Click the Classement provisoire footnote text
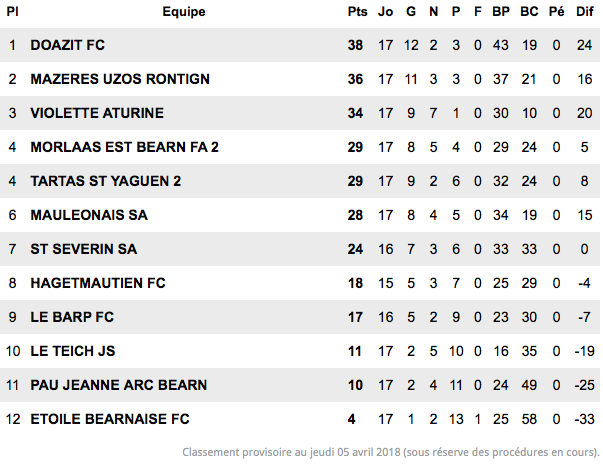 tap(391, 452)
